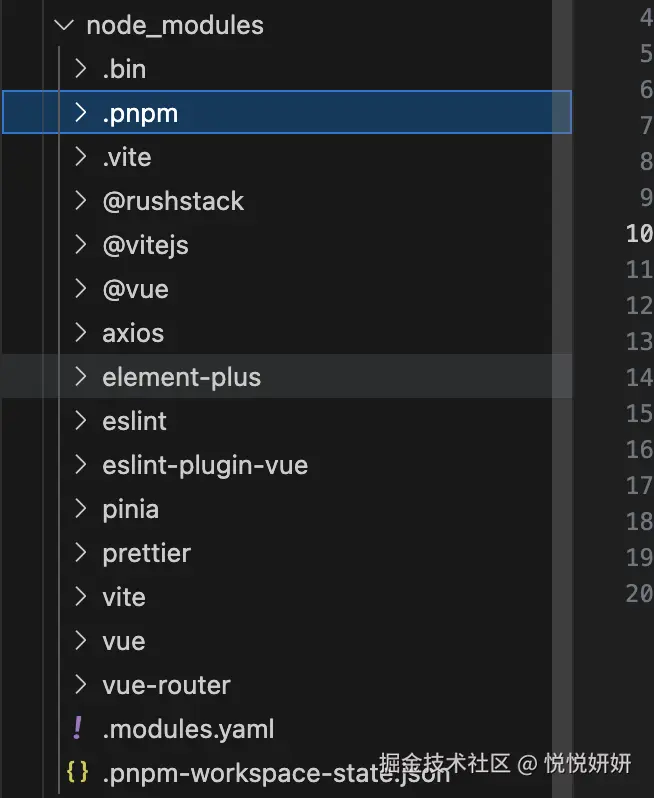Expand the .vite folder arrow

[81, 157]
